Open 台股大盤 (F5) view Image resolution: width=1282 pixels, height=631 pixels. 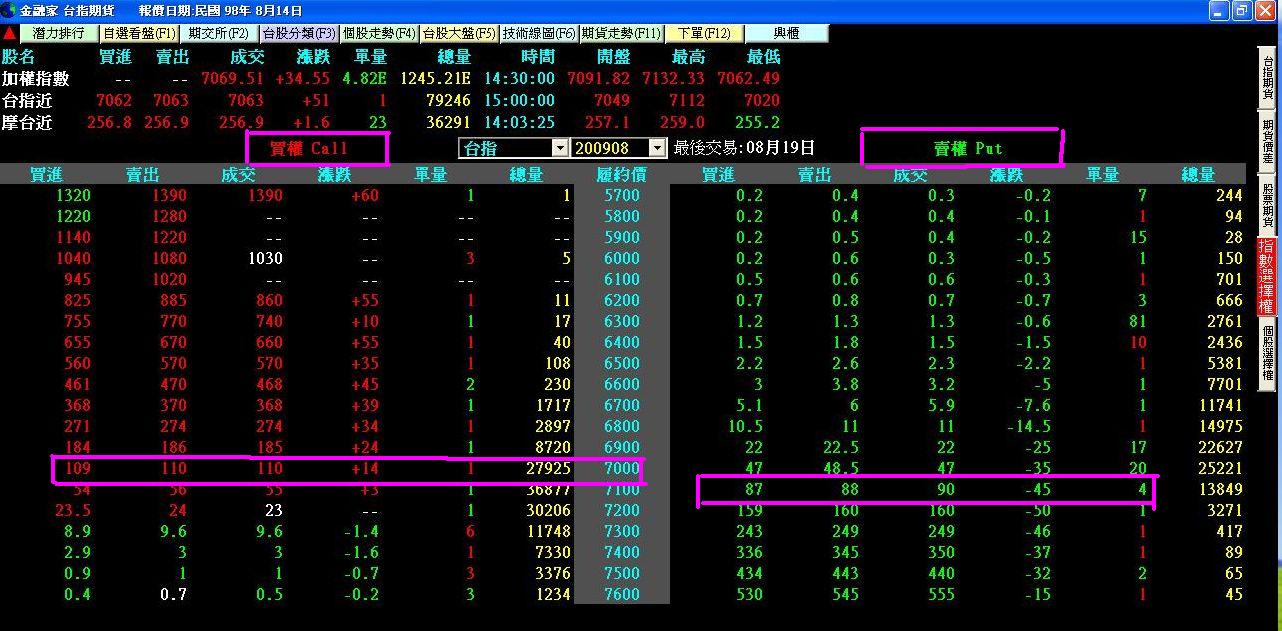459,33
